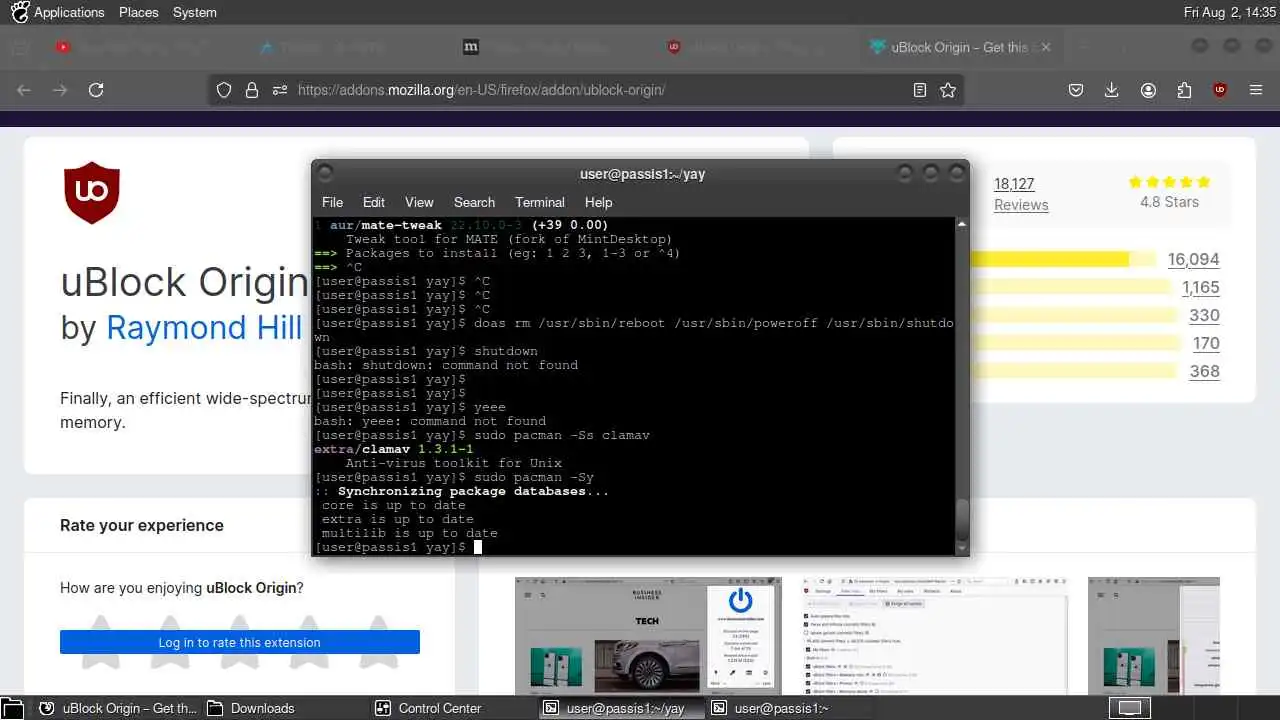
Task: Open the Extensions puzzle-piece menu
Action: click(1184, 90)
